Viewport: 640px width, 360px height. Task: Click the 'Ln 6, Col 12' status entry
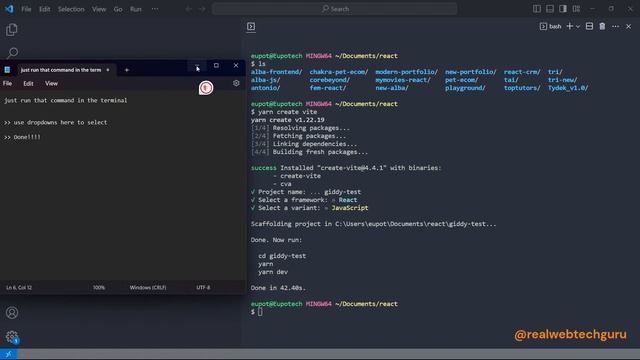(19, 288)
